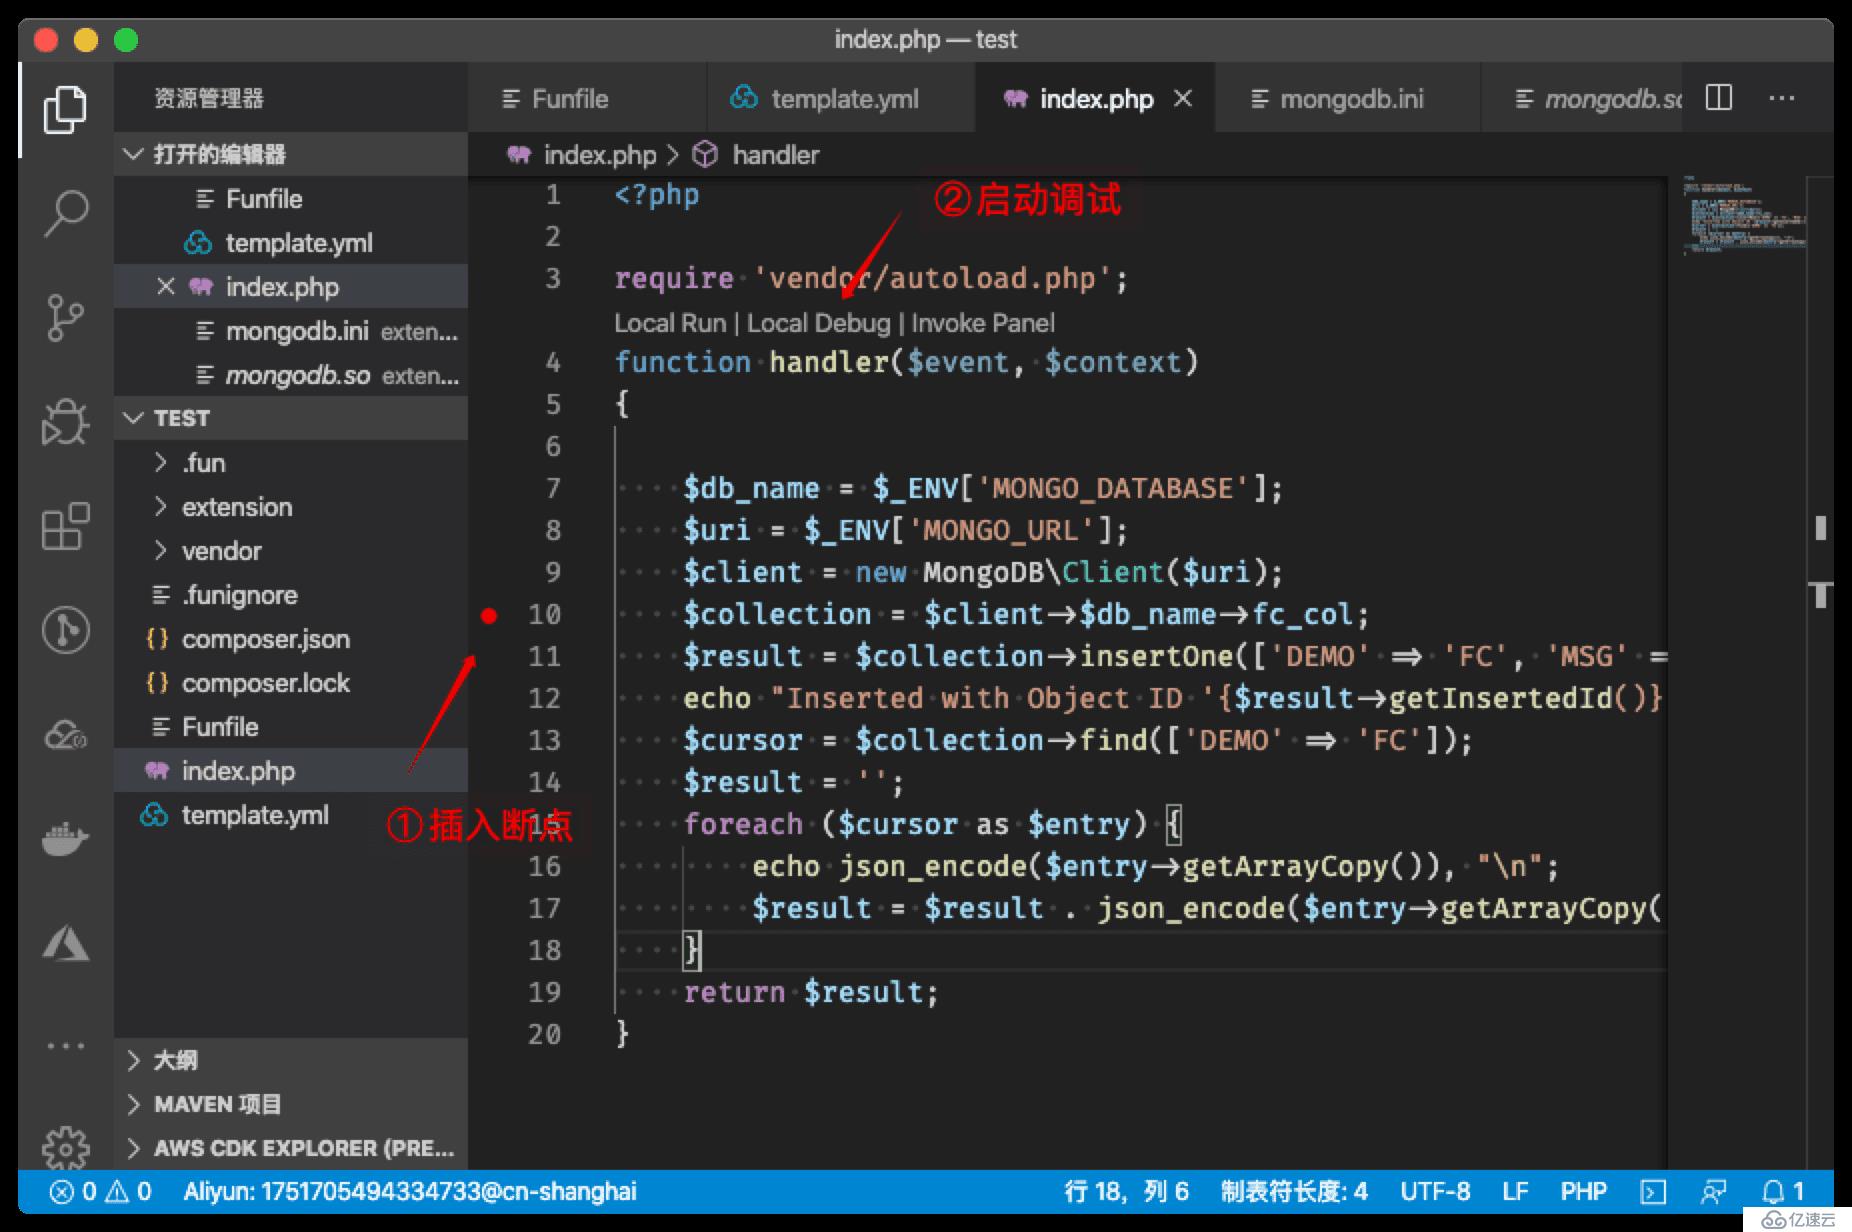
Task: Select index.php in the TEST file tree
Action: pos(290,771)
